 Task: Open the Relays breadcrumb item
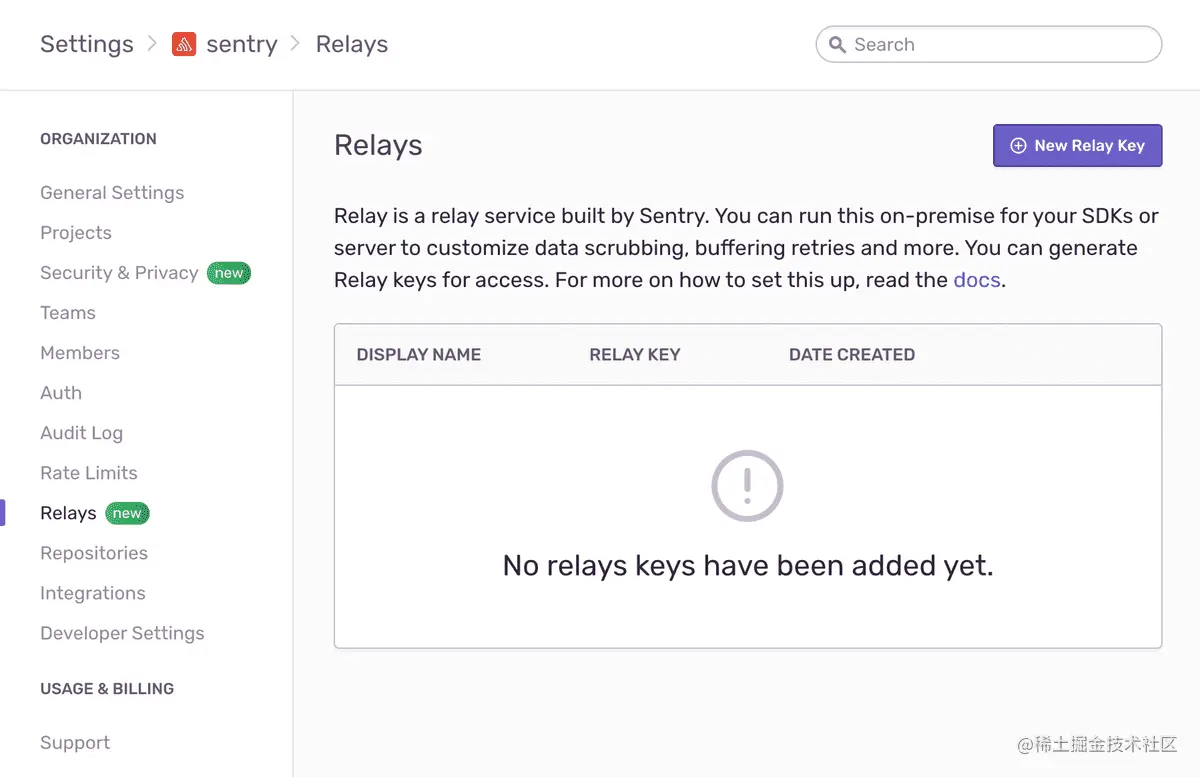click(352, 44)
